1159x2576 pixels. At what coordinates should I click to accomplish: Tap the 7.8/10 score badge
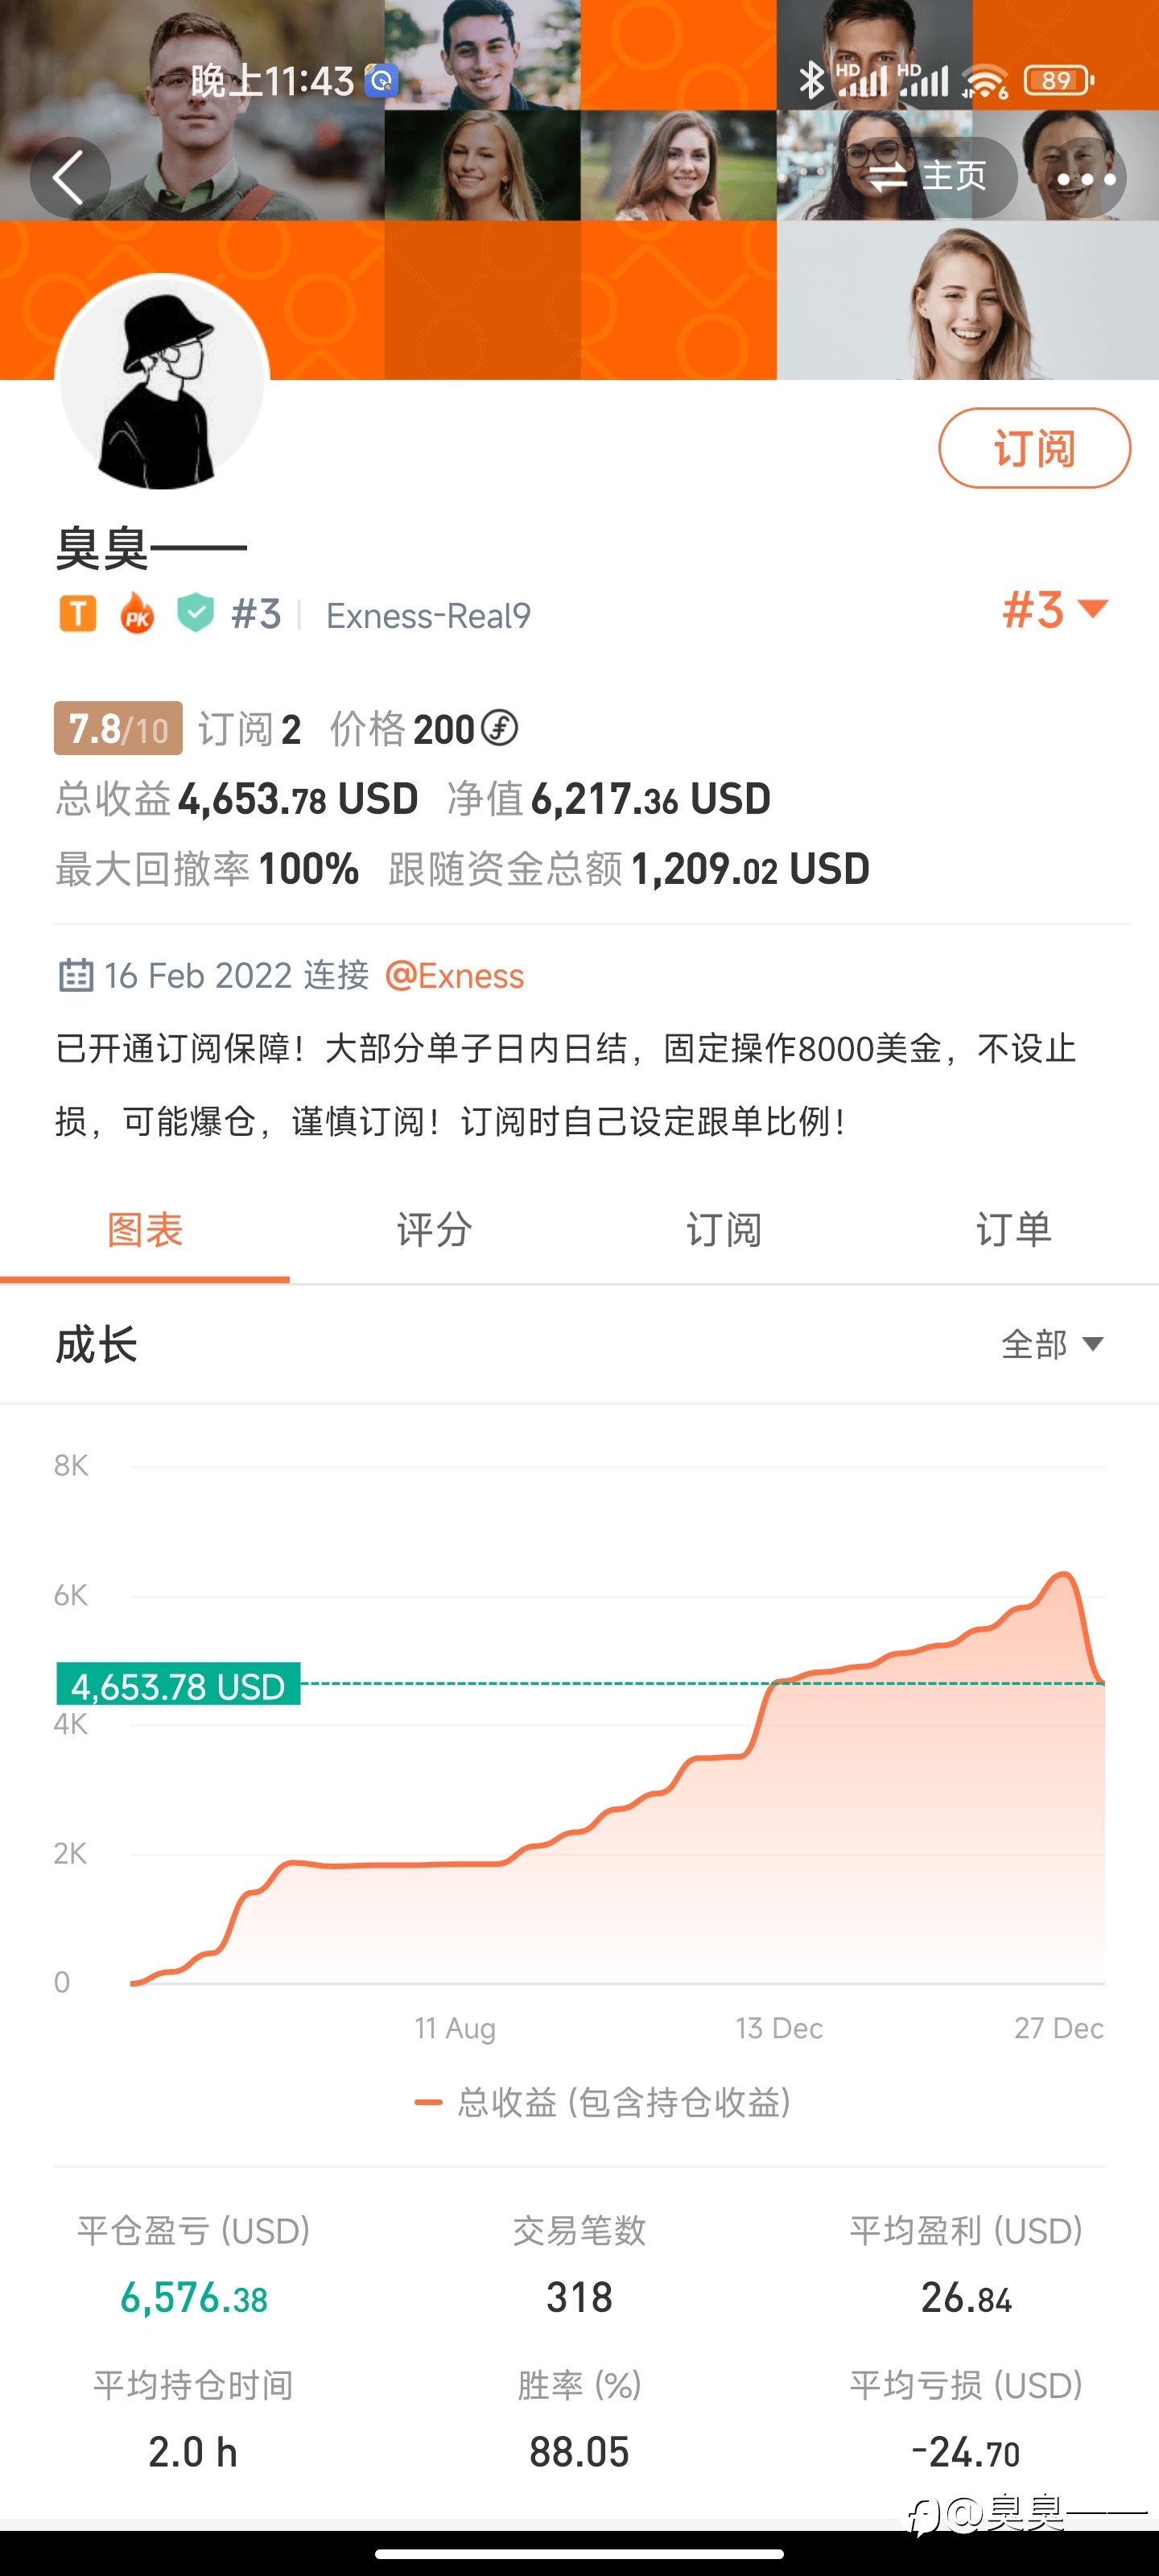pyautogui.click(x=118, y=729)
